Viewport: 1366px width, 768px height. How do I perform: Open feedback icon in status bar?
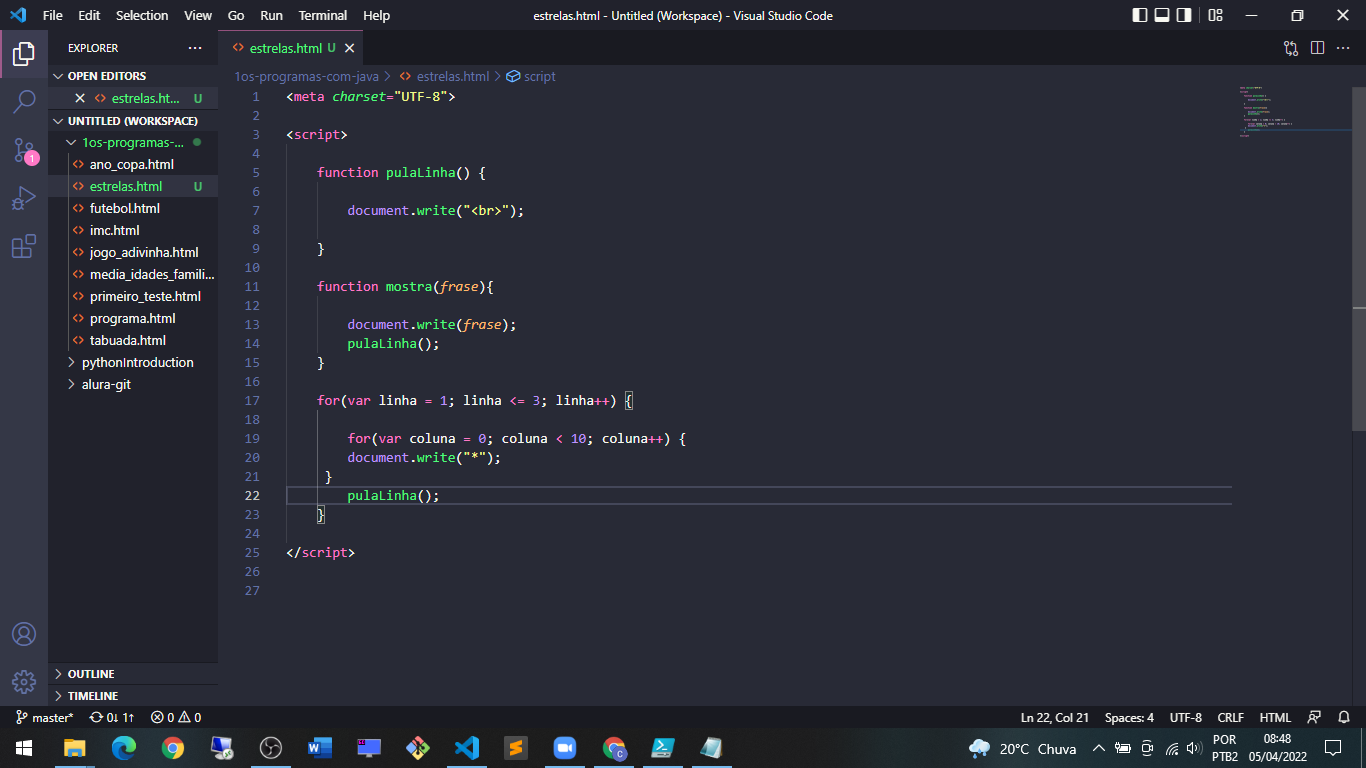point(1314,717)
